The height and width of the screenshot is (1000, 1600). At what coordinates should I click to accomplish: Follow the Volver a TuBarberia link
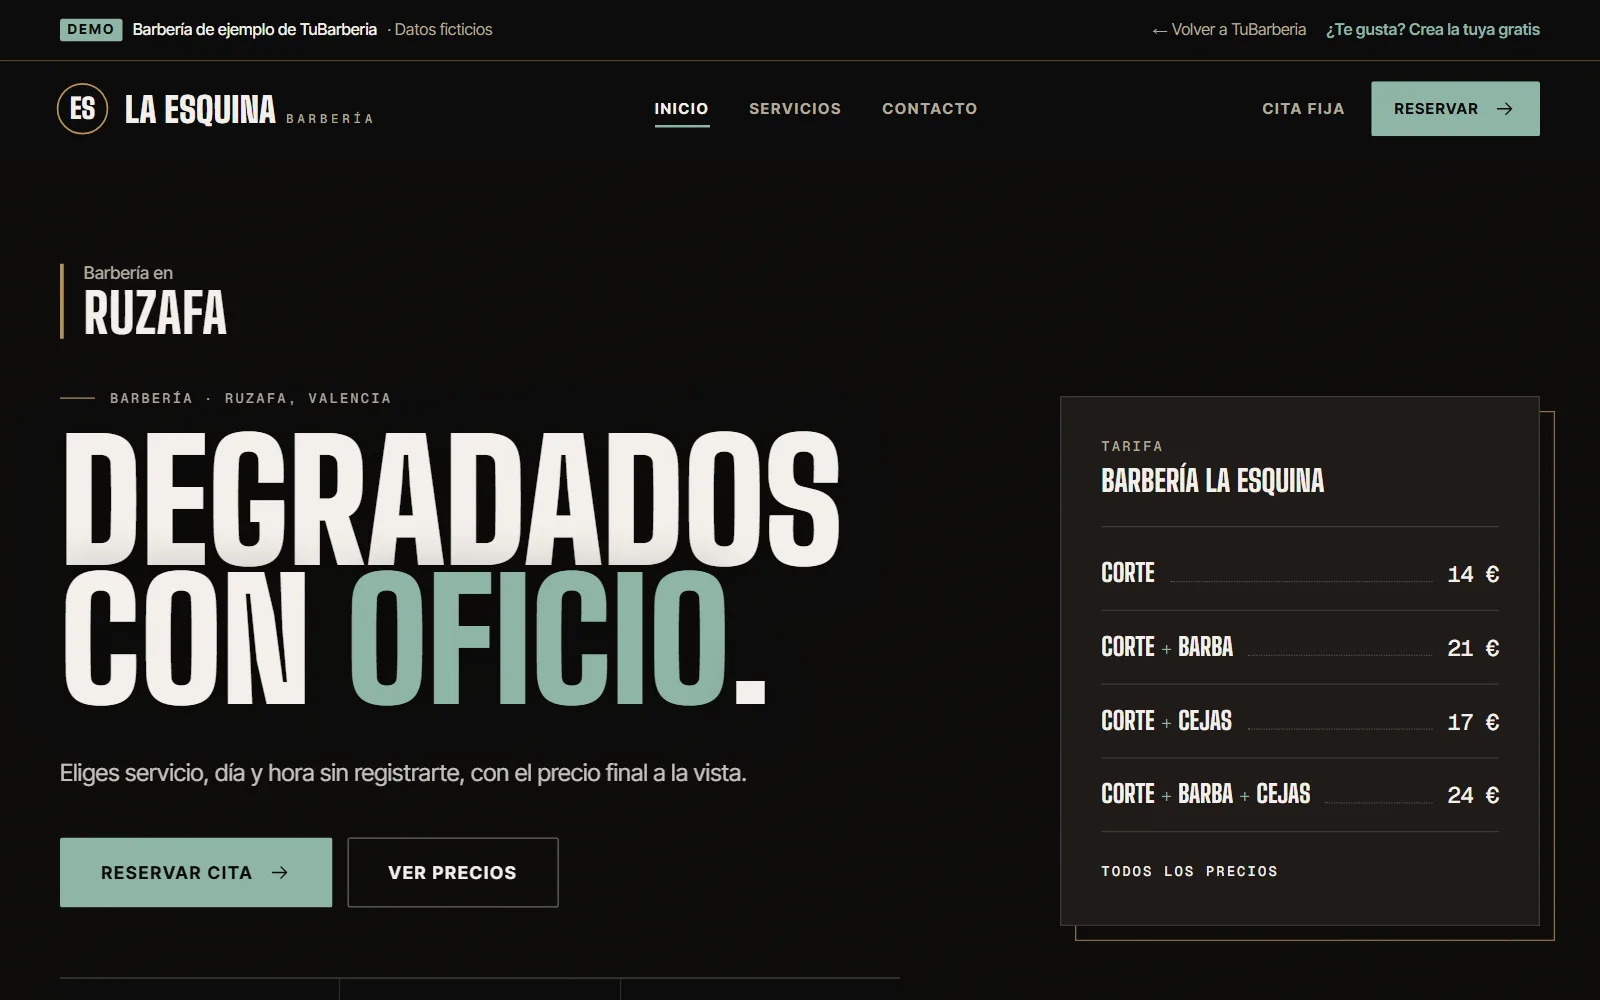1229,30
